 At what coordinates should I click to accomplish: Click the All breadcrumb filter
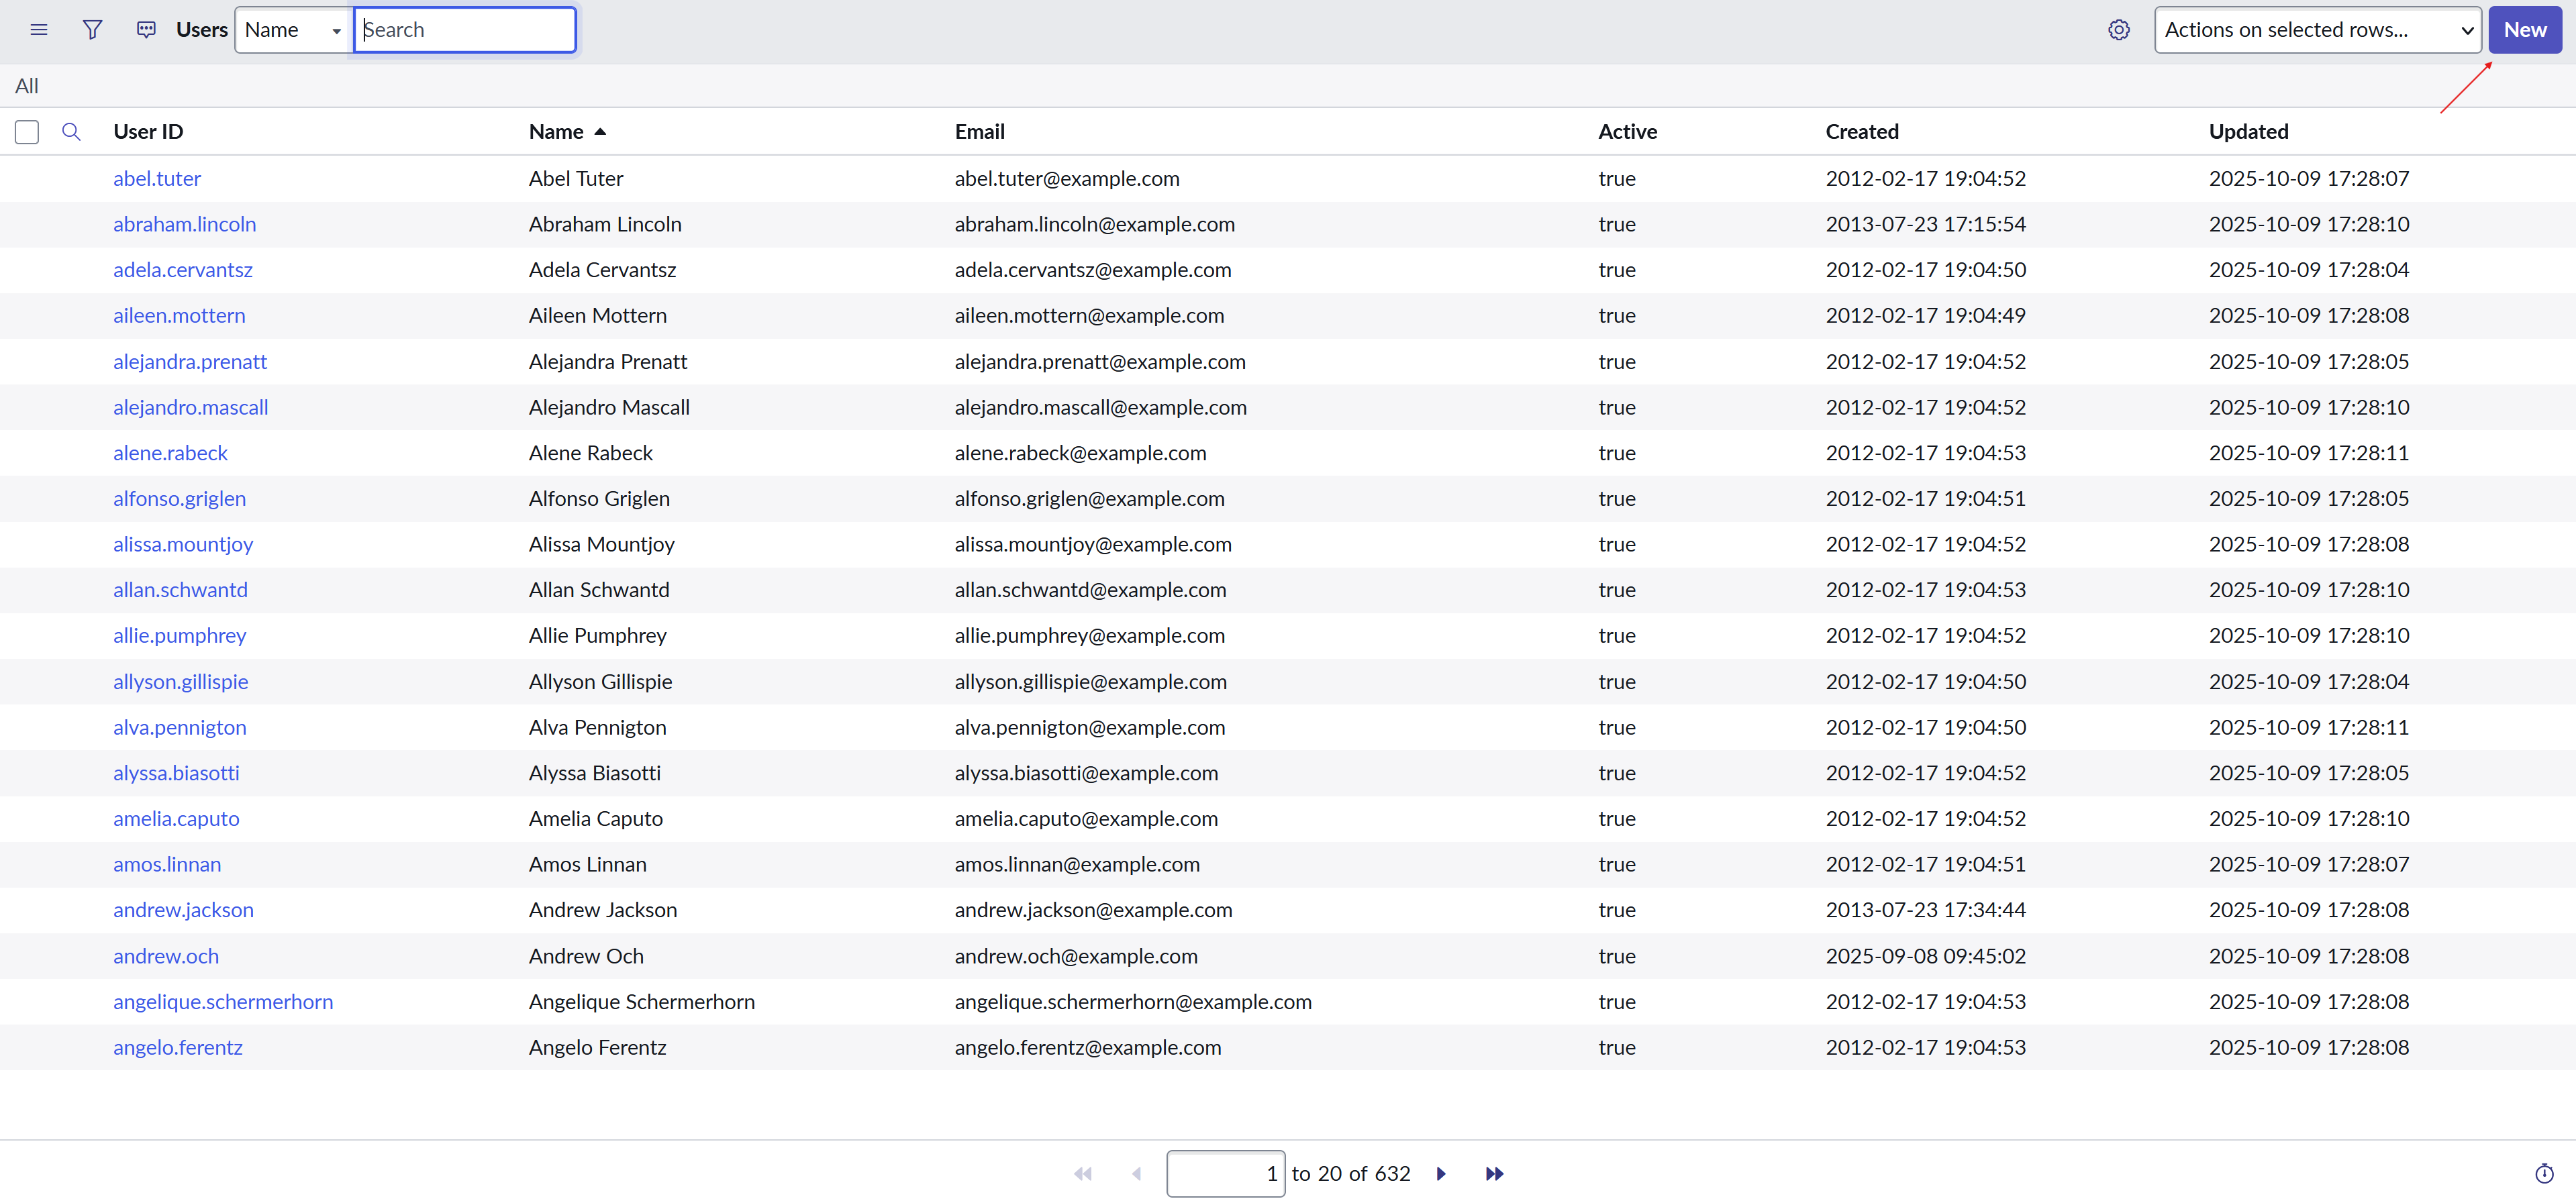click(27, 86)
